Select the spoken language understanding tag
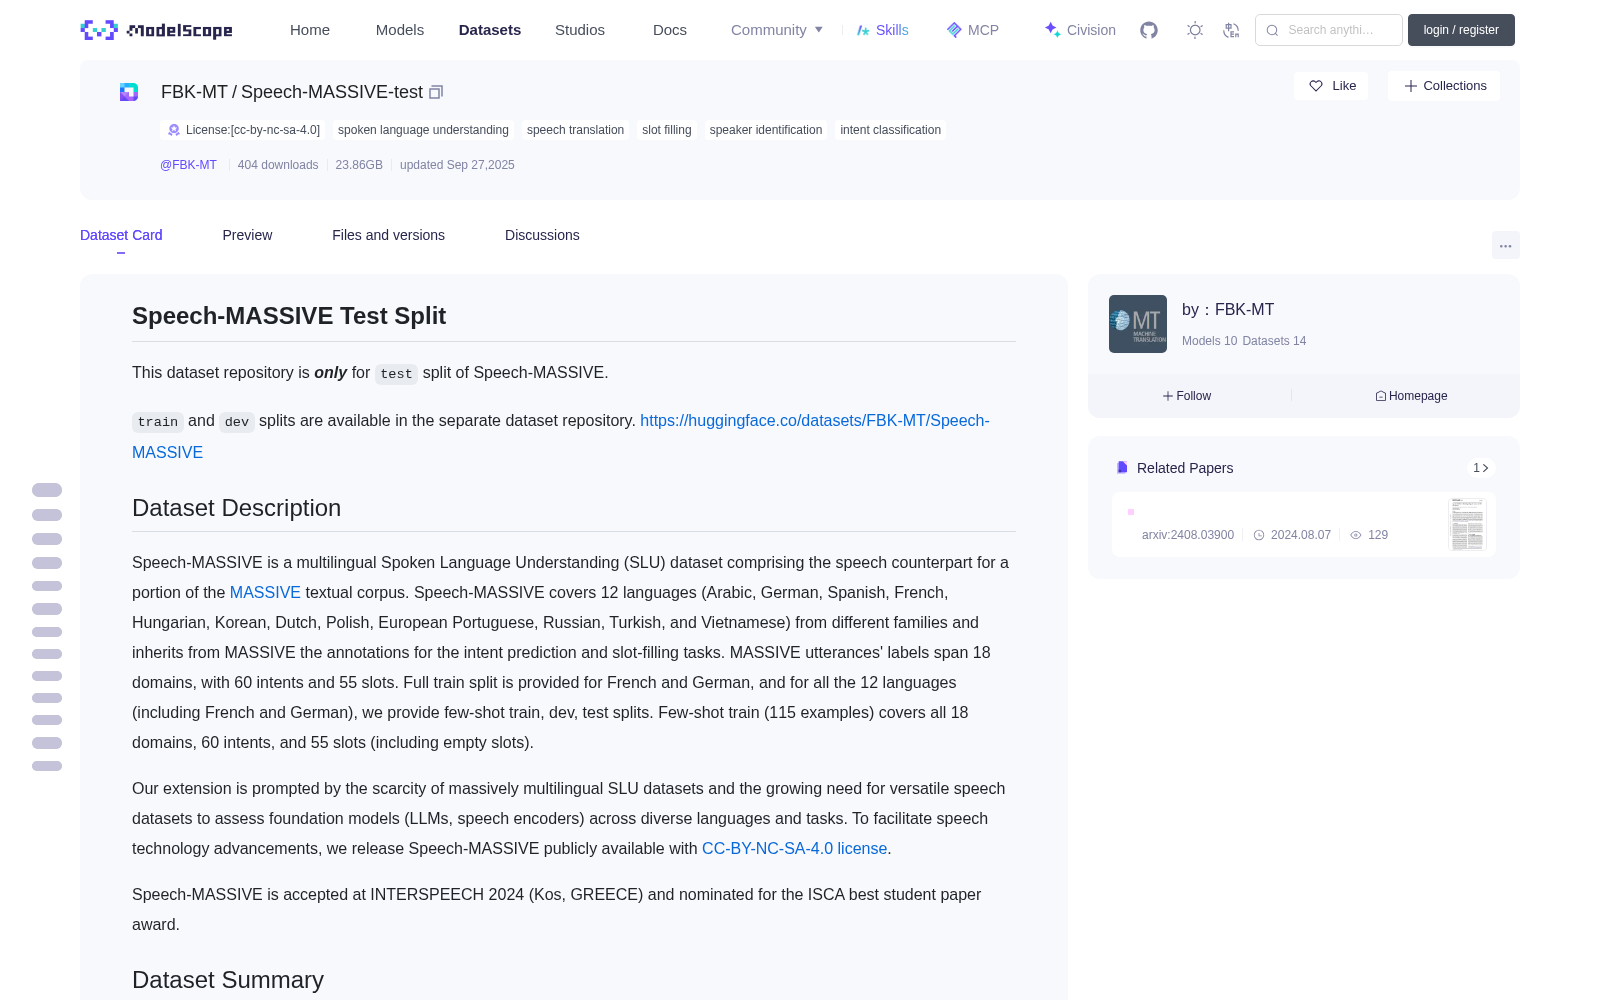Image resolution: width=1600 pixels, height=1000 pixels. (423, 130)
